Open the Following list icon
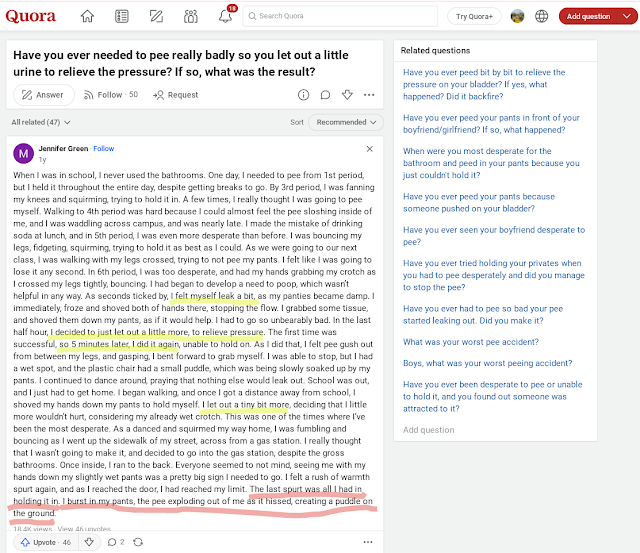 (122, 16)
